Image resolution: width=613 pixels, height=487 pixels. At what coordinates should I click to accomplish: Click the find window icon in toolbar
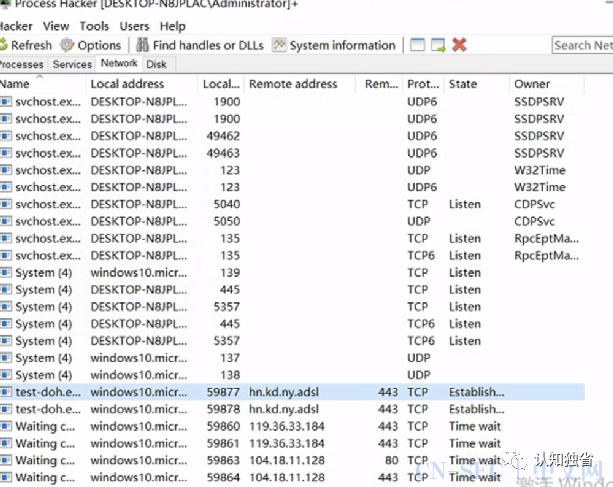417,45
